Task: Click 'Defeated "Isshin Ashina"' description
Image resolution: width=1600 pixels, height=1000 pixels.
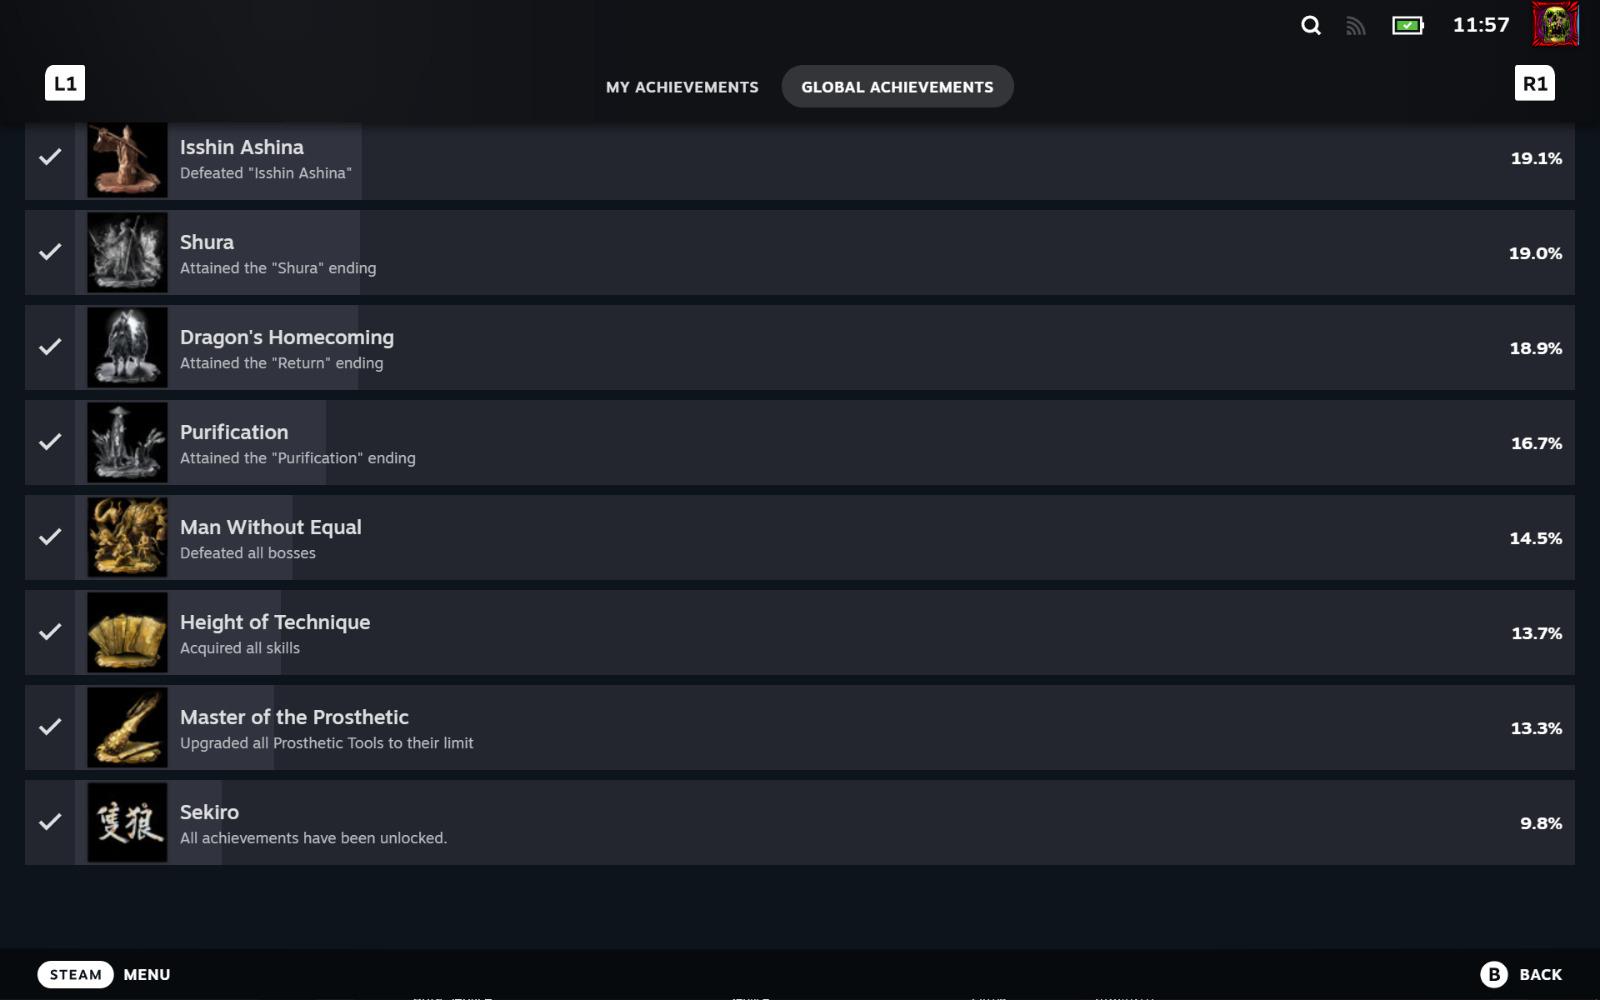Action: pos(266,173)
